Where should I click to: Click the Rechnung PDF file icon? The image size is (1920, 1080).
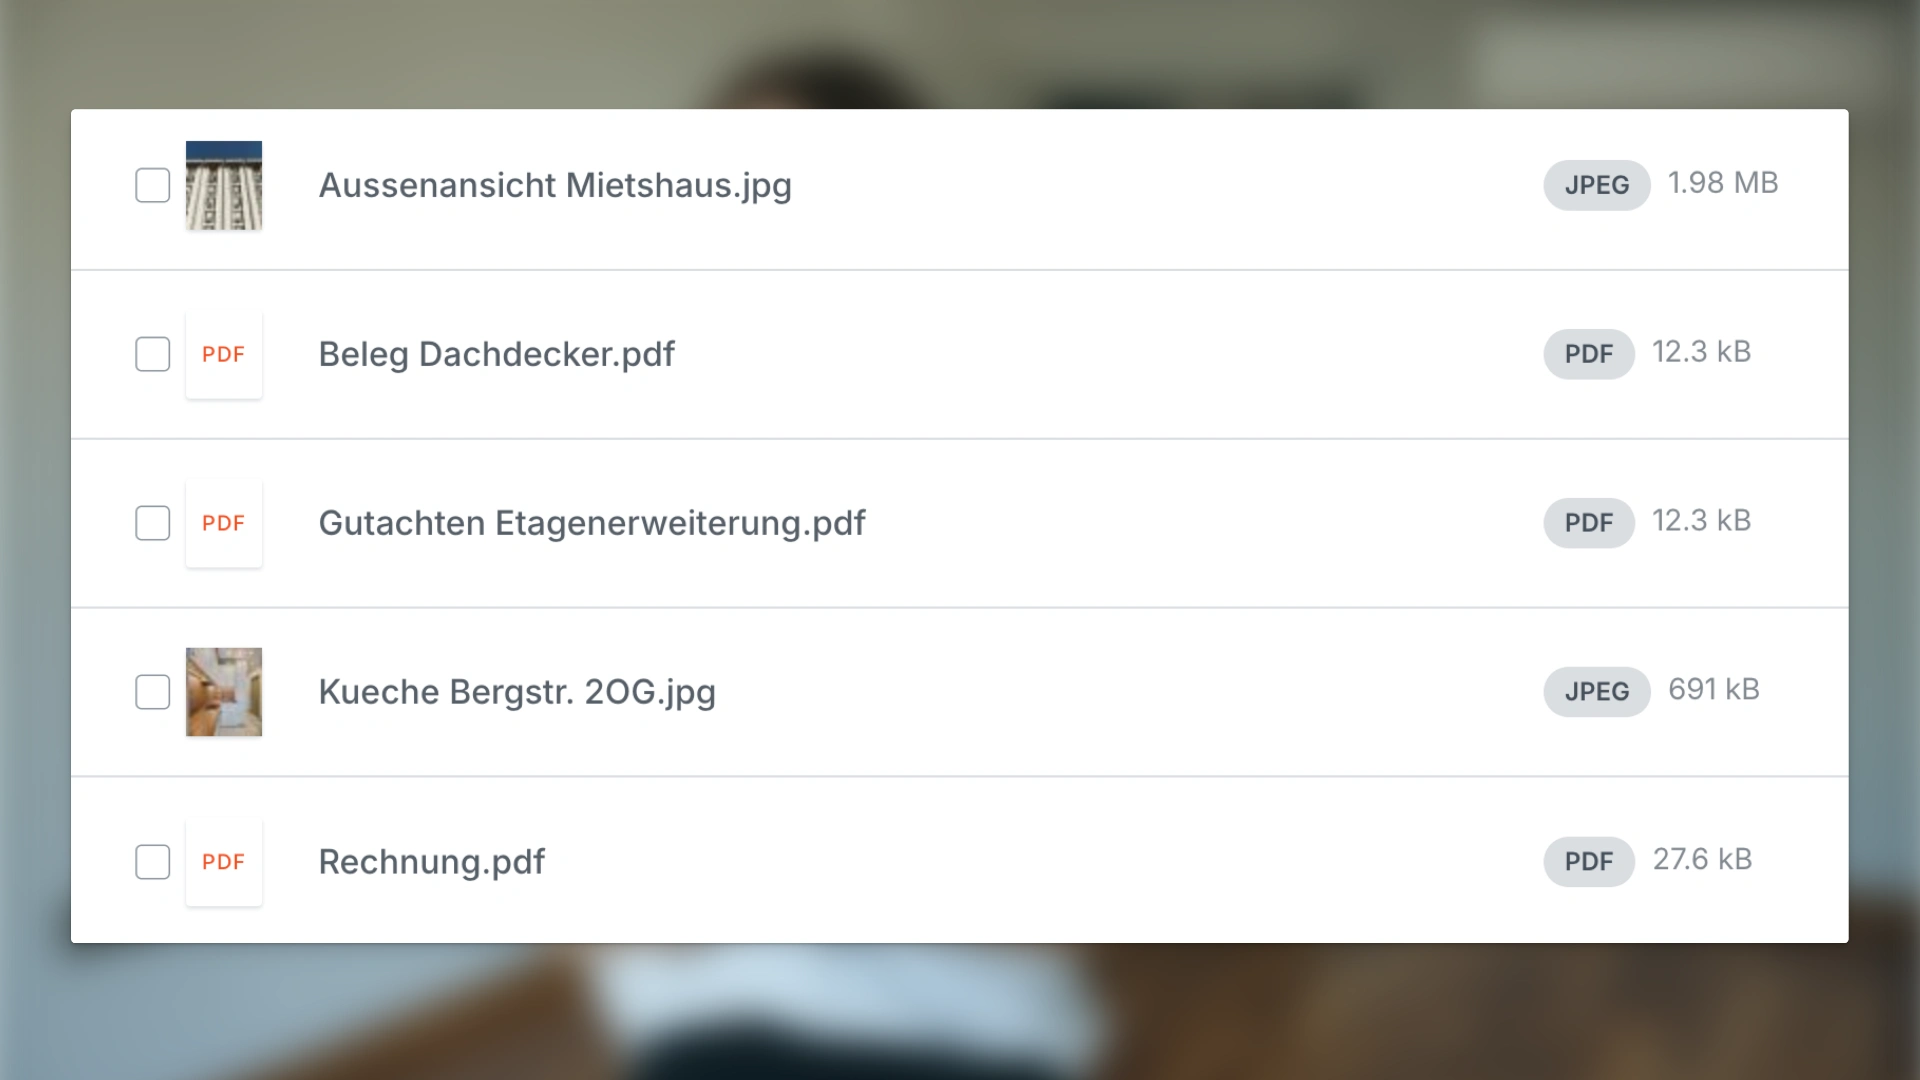[x=224, y=861]
